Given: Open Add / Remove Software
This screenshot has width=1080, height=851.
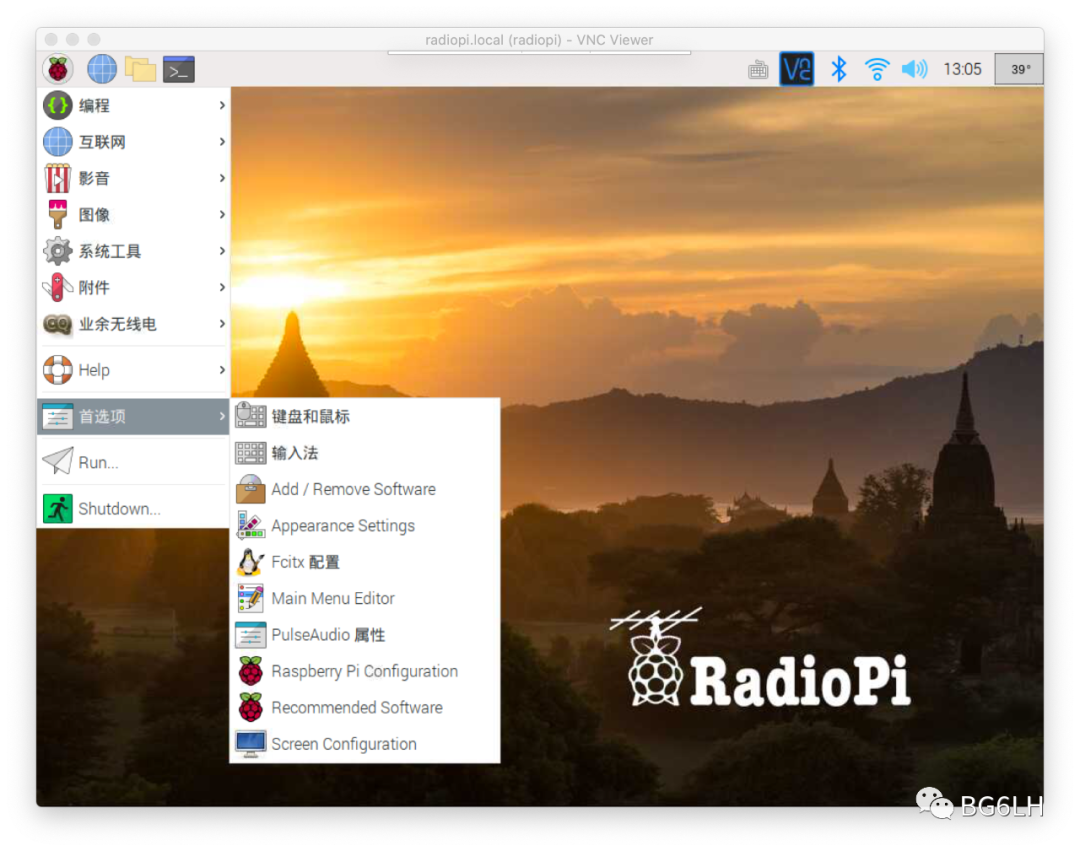Looking at the screenshot, I should [365, 489].
